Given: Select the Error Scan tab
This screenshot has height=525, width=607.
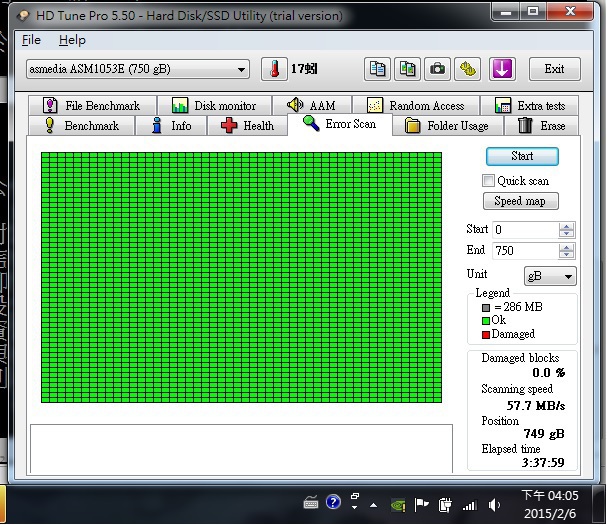Looking at the screenshot, I should click(340, 124).
